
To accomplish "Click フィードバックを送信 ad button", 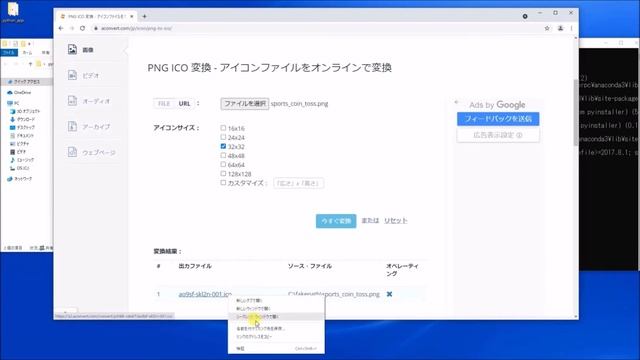I will 498,119.
